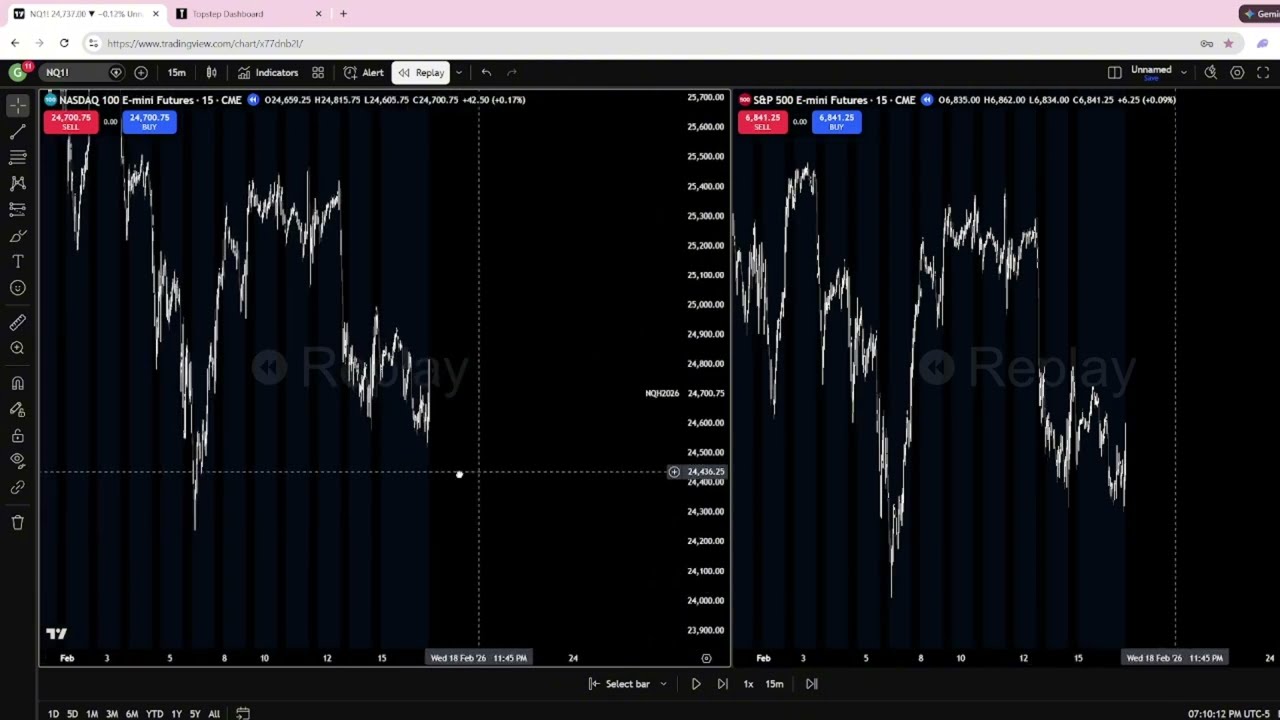Screen dimensions: 1280x720
Task: Open NASDAQ chart time axis settings icon
Action: click(x=706, y=658)
